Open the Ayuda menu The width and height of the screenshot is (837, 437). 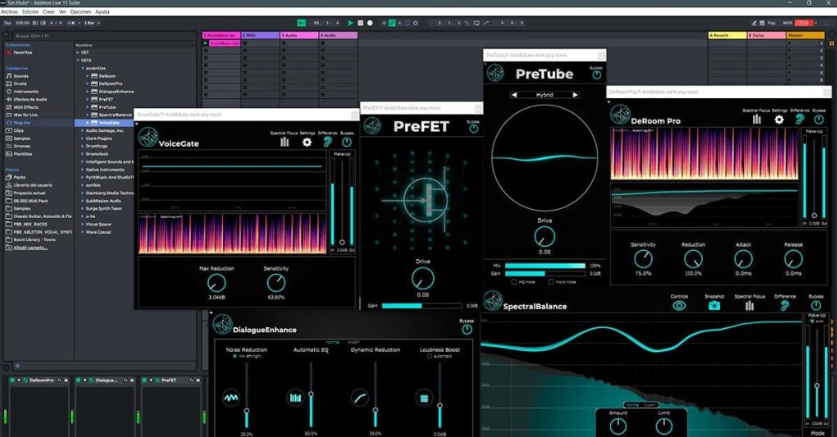[102, 11]
